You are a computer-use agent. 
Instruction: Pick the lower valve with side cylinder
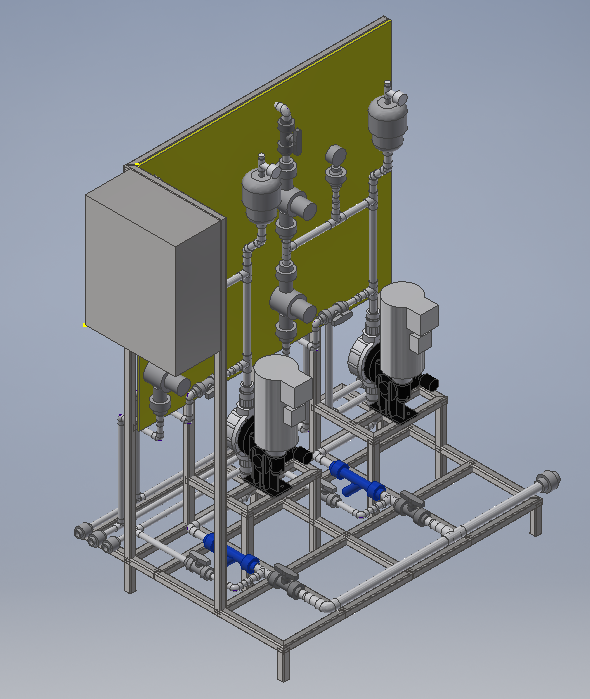tap(292, 304)
